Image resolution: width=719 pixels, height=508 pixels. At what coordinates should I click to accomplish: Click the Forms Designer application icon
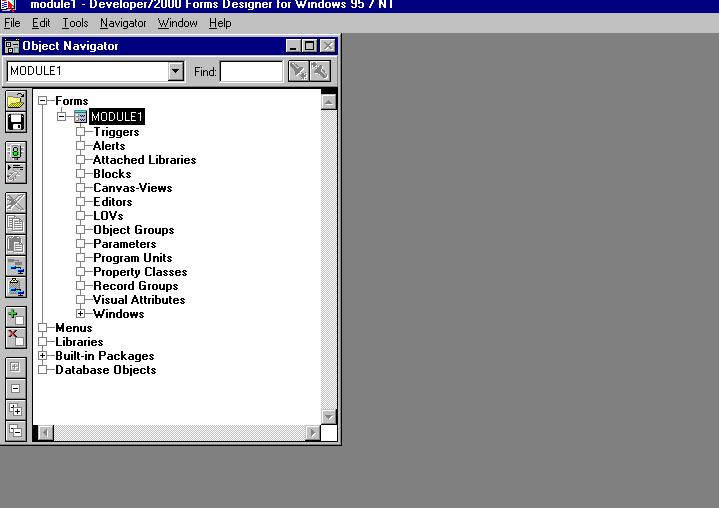click(x=8, y=5)
